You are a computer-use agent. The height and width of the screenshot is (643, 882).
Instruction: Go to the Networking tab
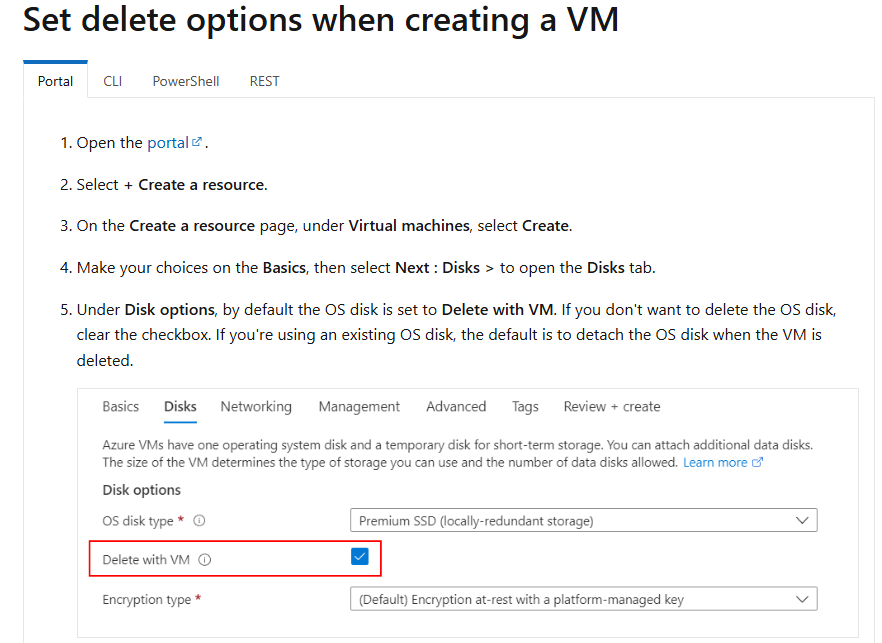click(256, 407)
